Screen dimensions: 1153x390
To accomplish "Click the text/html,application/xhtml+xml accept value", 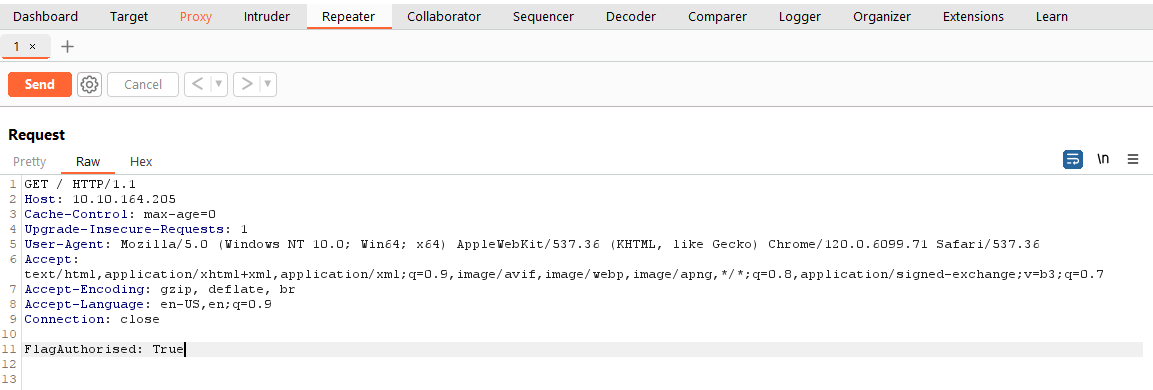I will point(564,274).
